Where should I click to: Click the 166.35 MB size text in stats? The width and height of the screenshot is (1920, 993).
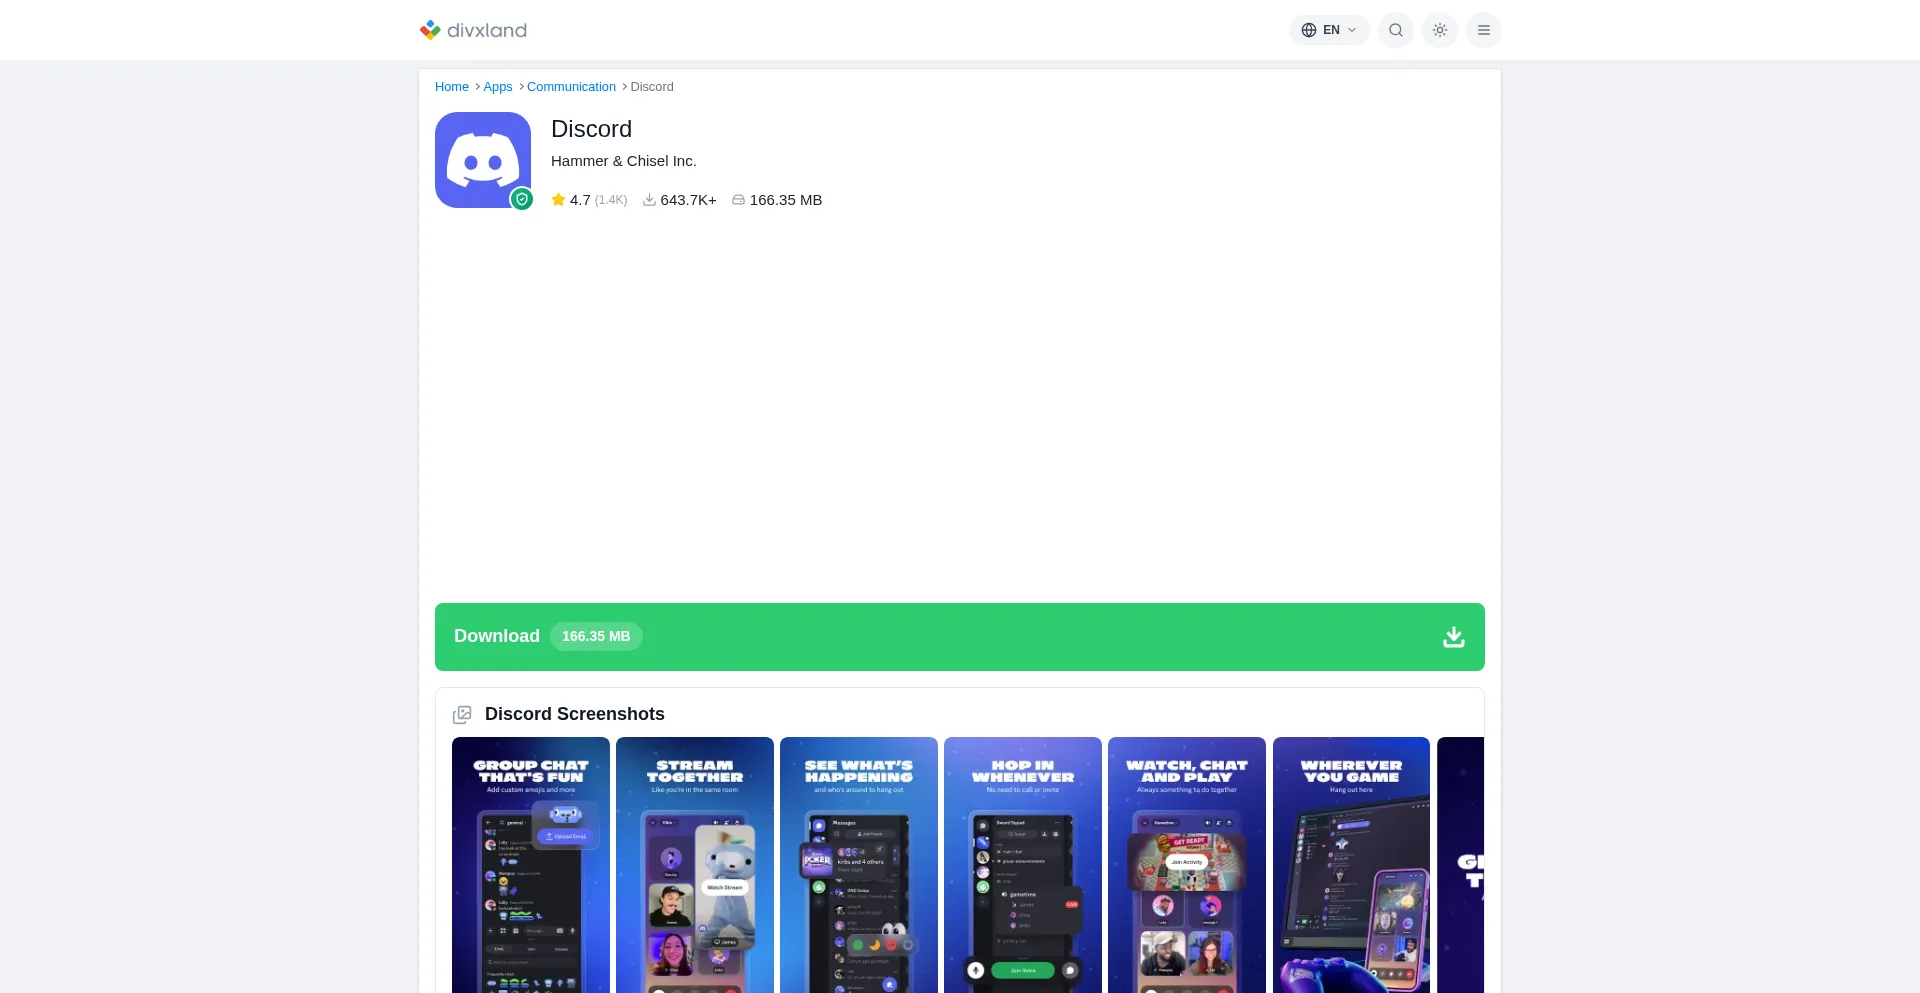[x=786, y=200]
